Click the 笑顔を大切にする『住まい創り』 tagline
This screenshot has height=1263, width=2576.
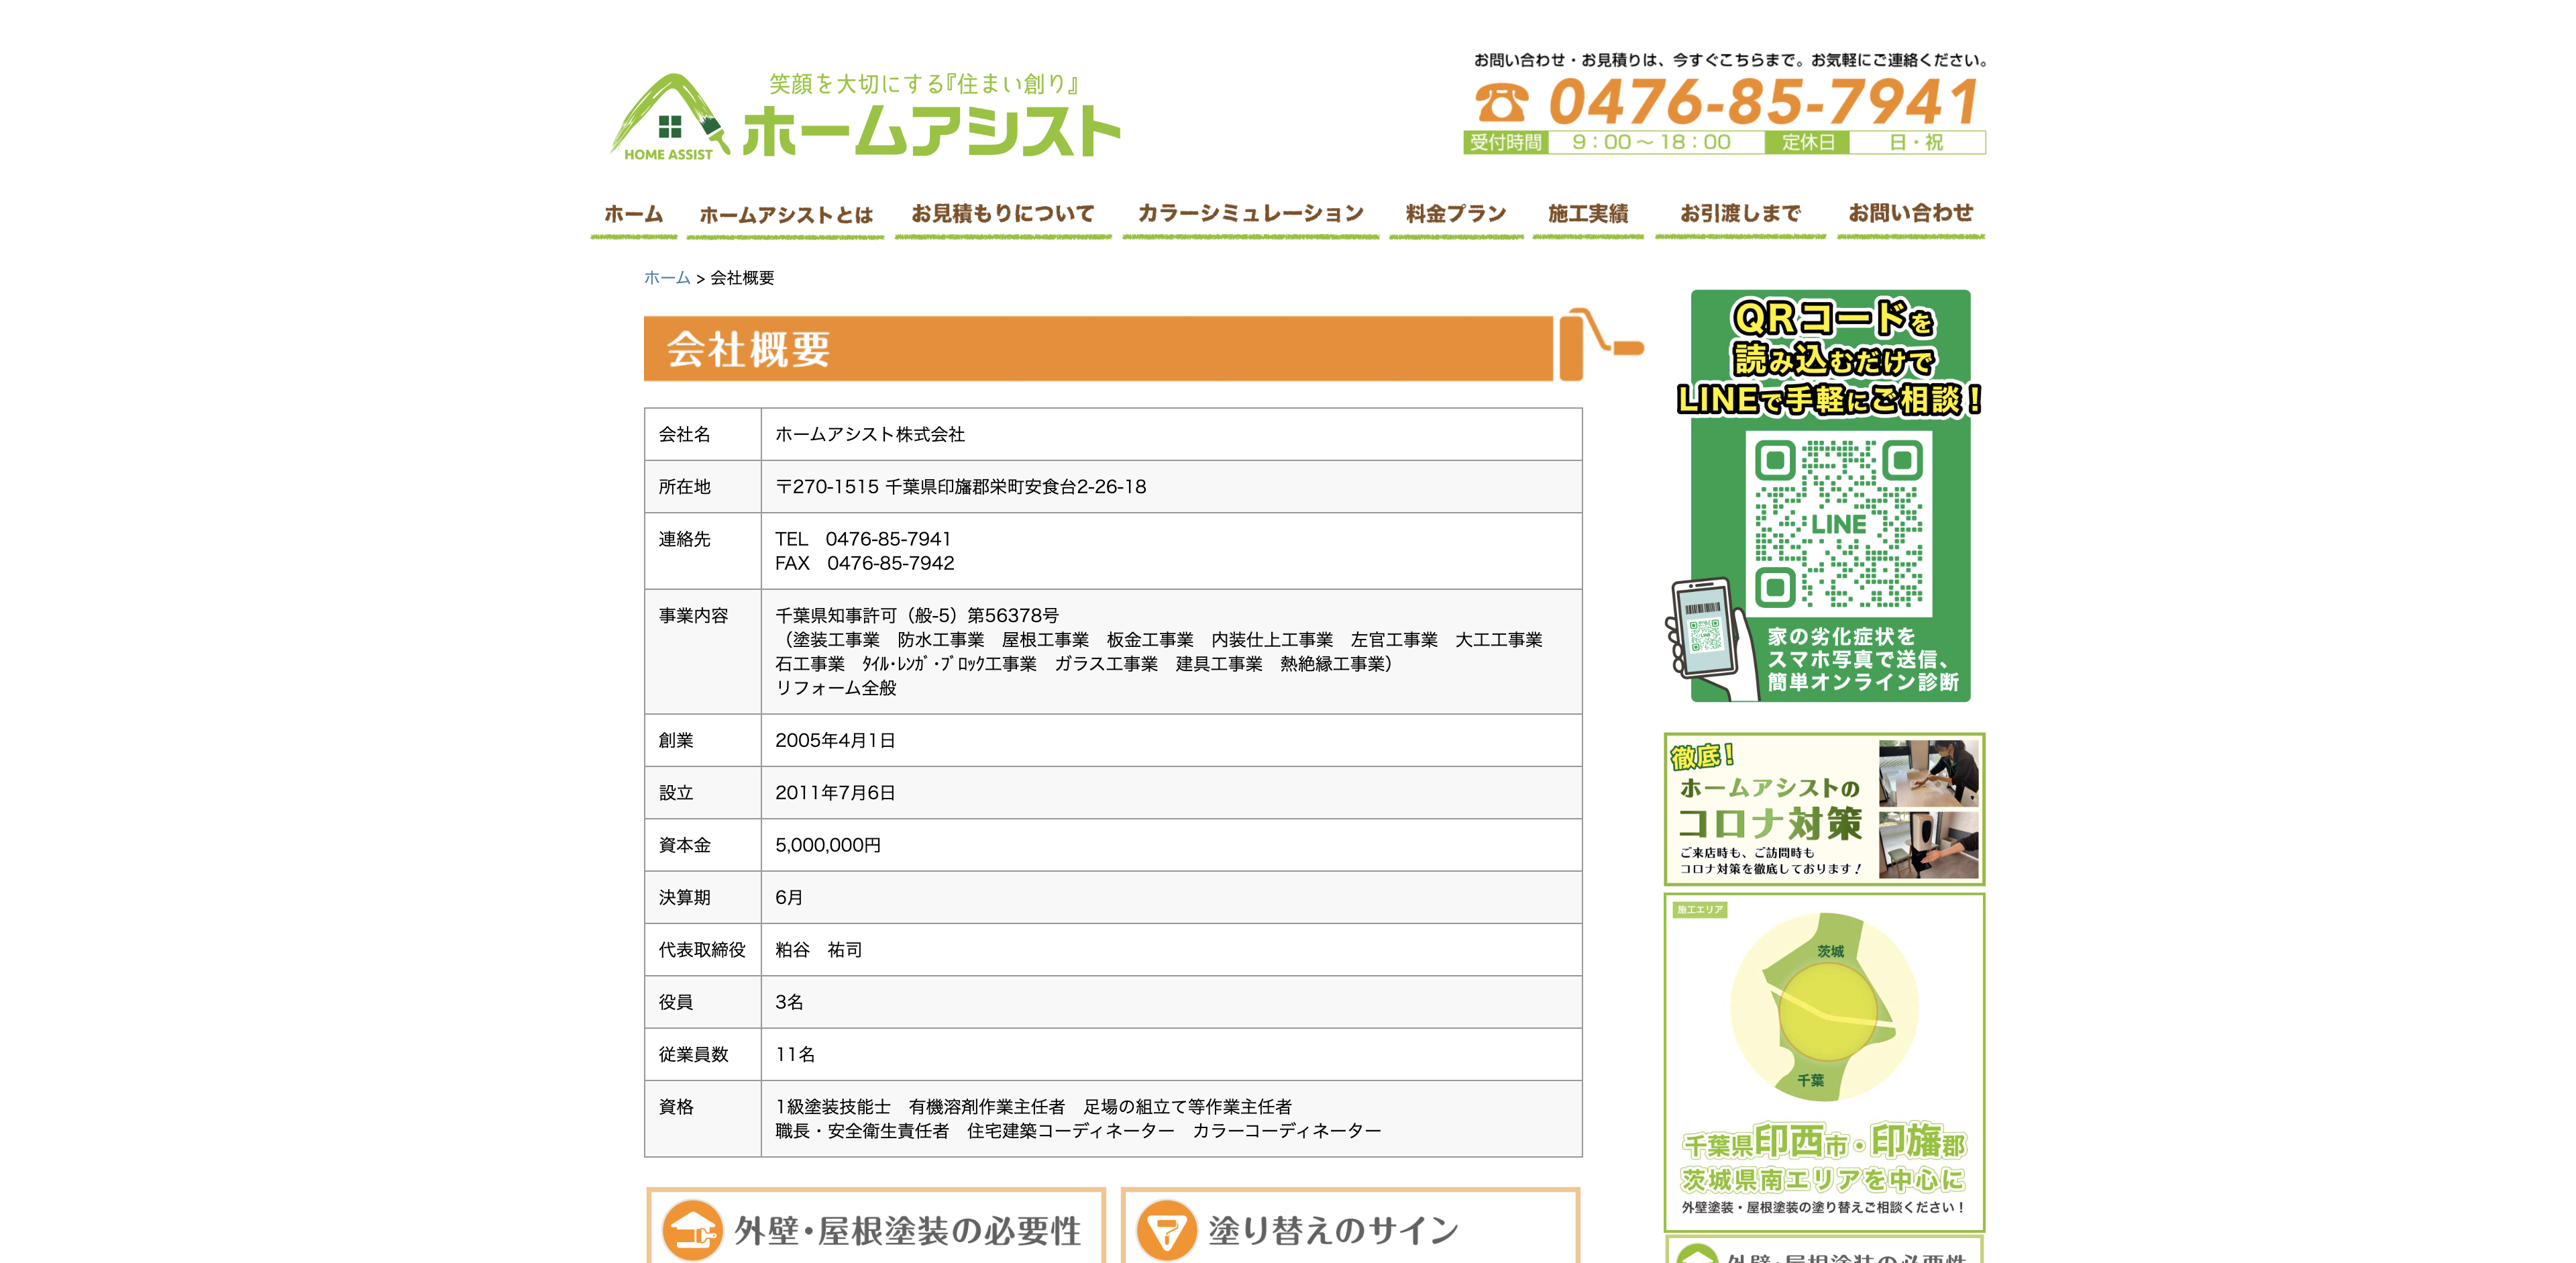click(x=925, y=84)
